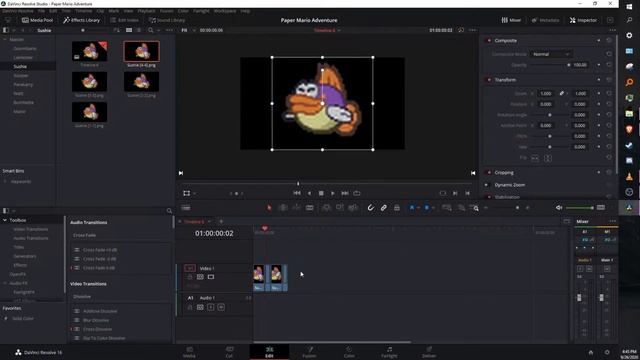Open the flag color dropdown in timeline toolbar
Screen dimensions: 640x360
(418, 208)
